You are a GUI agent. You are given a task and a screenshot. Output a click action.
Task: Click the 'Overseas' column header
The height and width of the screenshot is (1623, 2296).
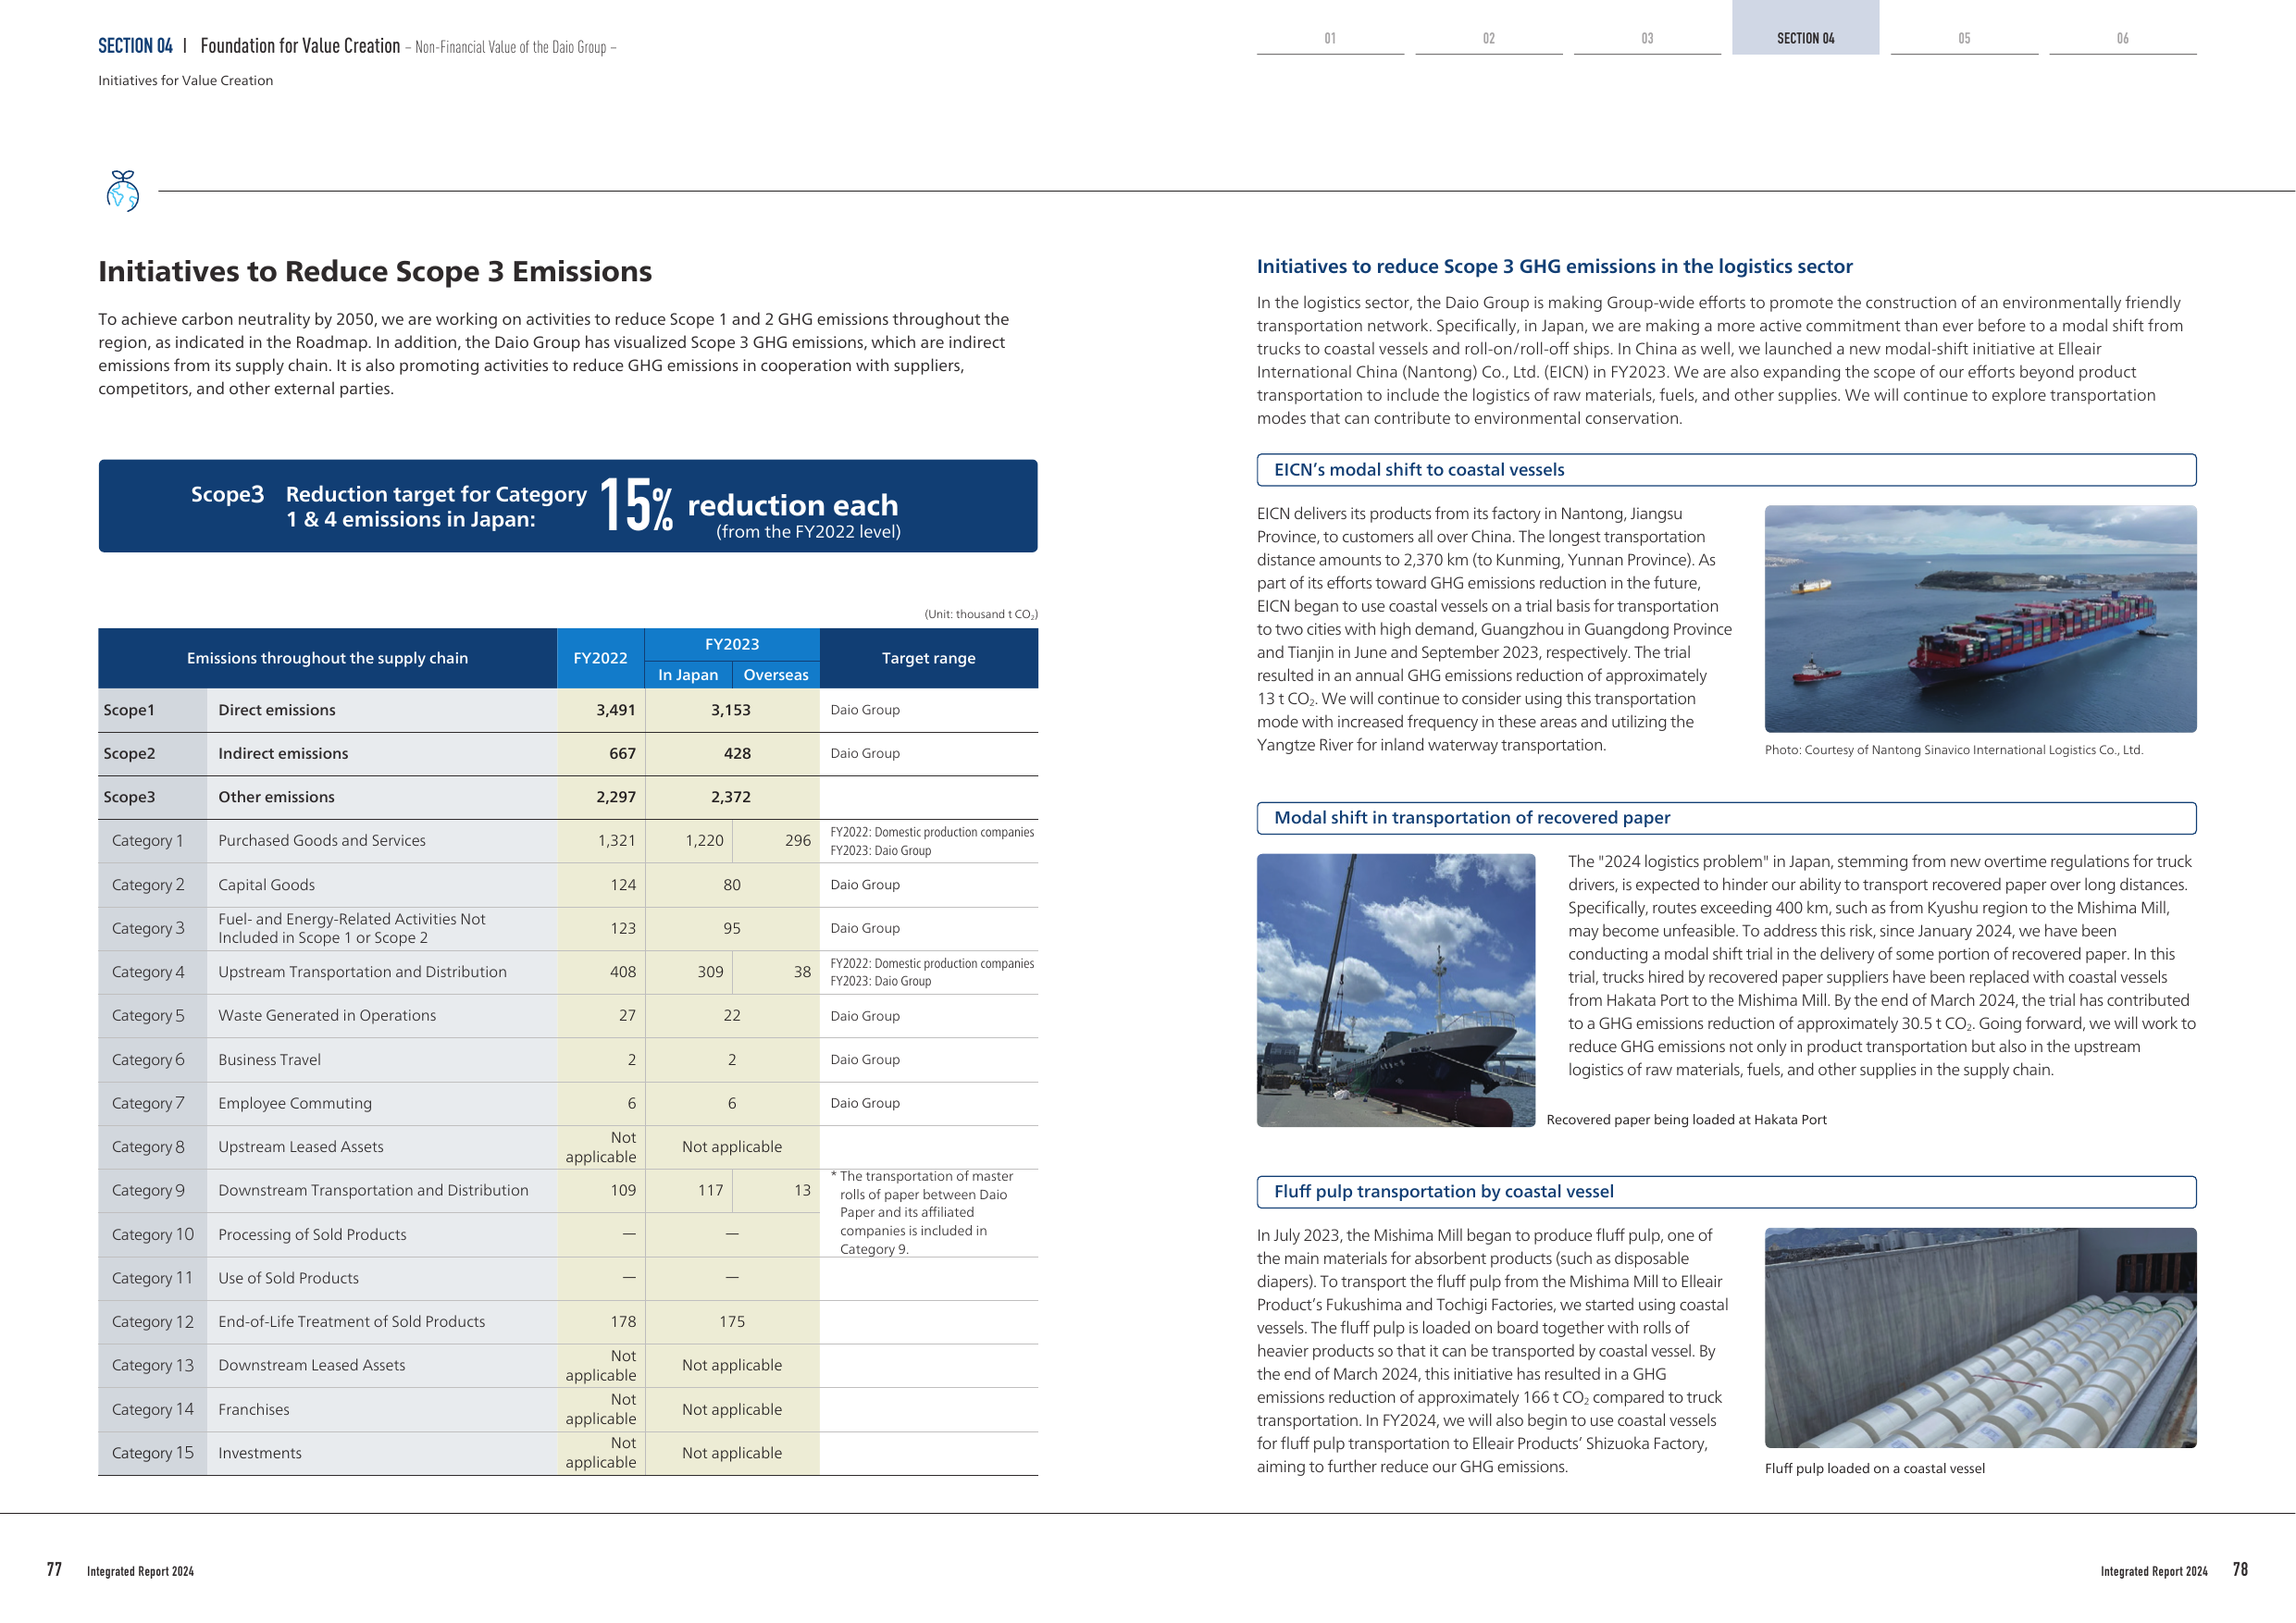(776, 675)
